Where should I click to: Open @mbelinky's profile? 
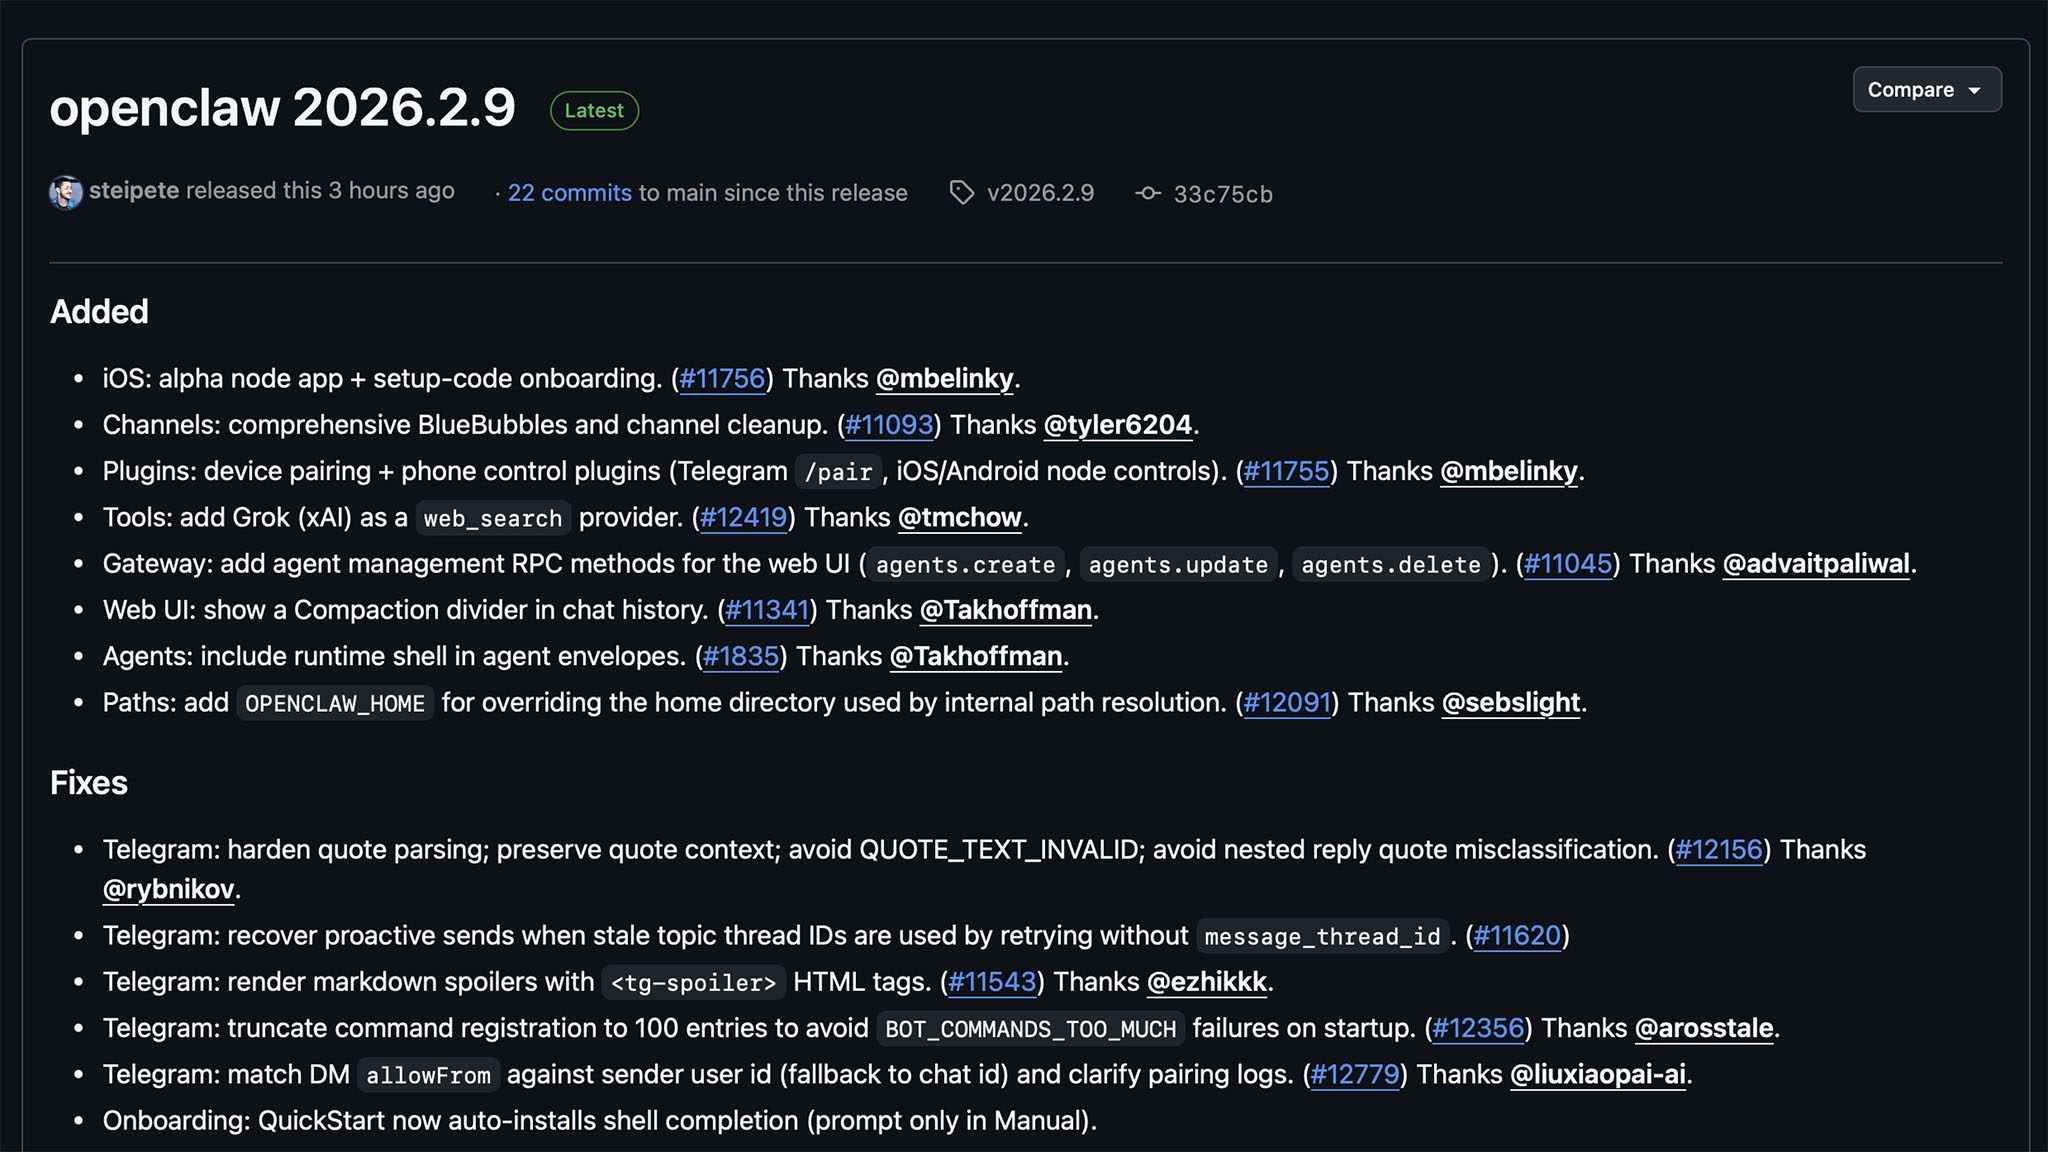click(943, 379)
